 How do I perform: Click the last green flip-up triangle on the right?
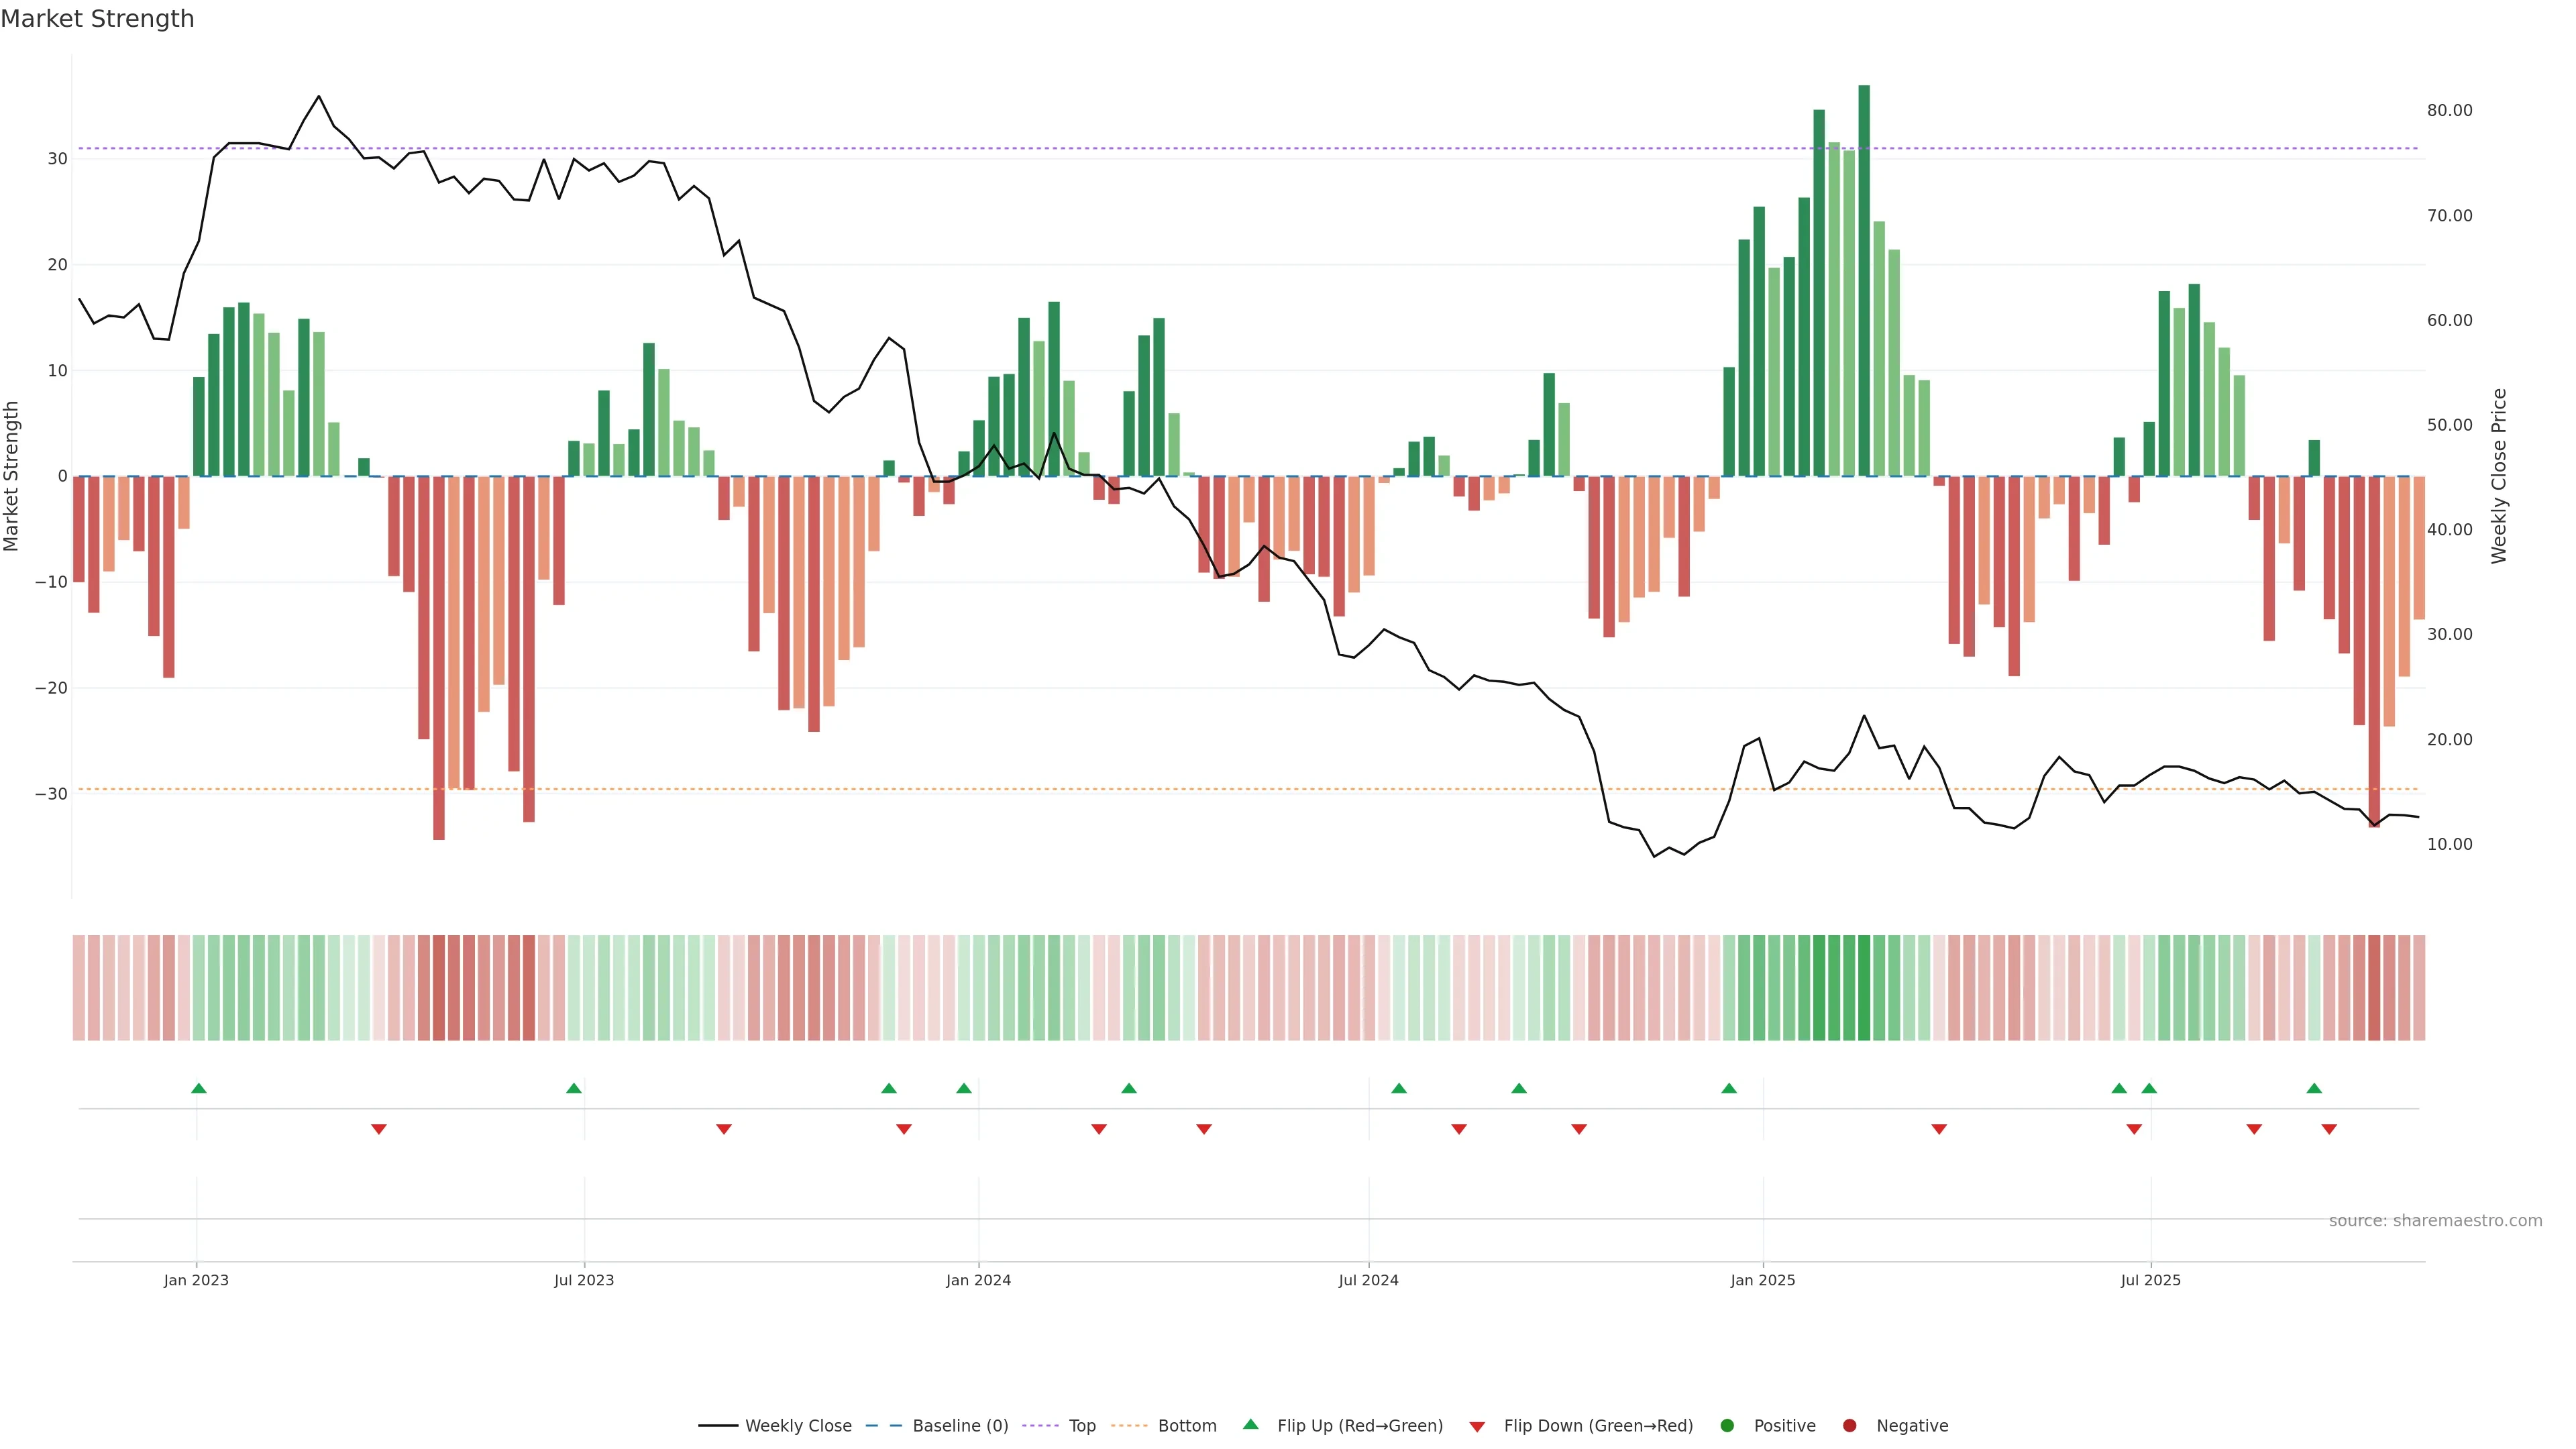coord(2314,1088)
